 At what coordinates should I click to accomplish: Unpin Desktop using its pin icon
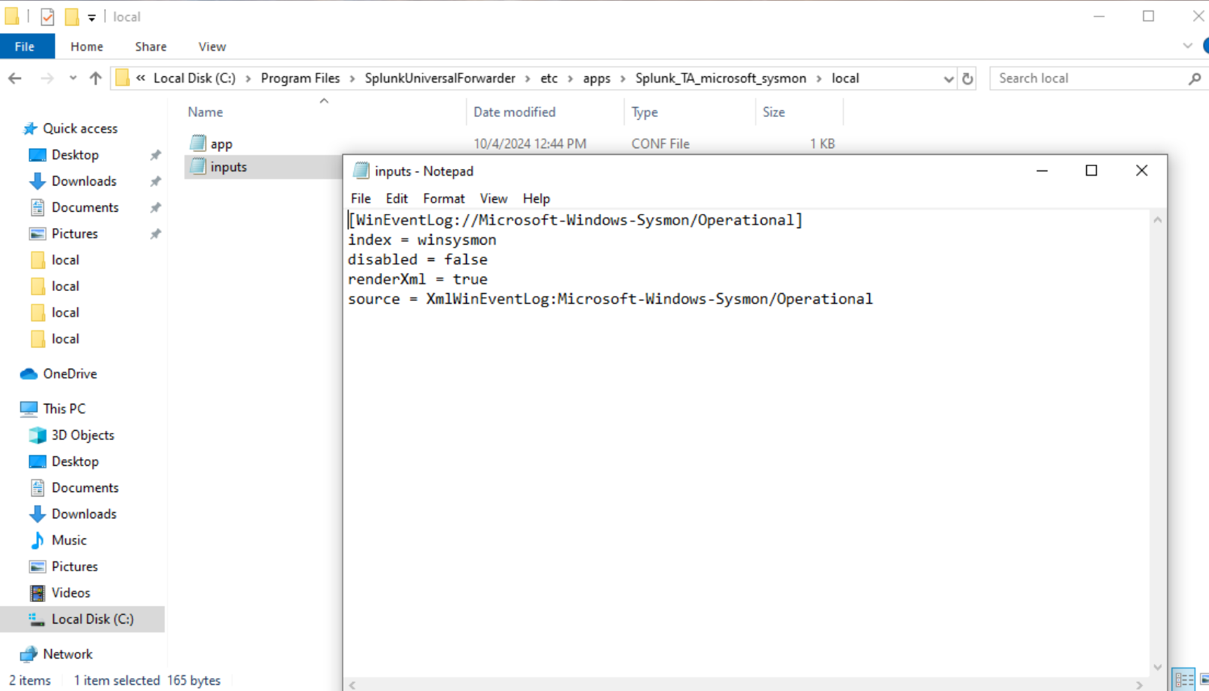(x=155, y=155)
